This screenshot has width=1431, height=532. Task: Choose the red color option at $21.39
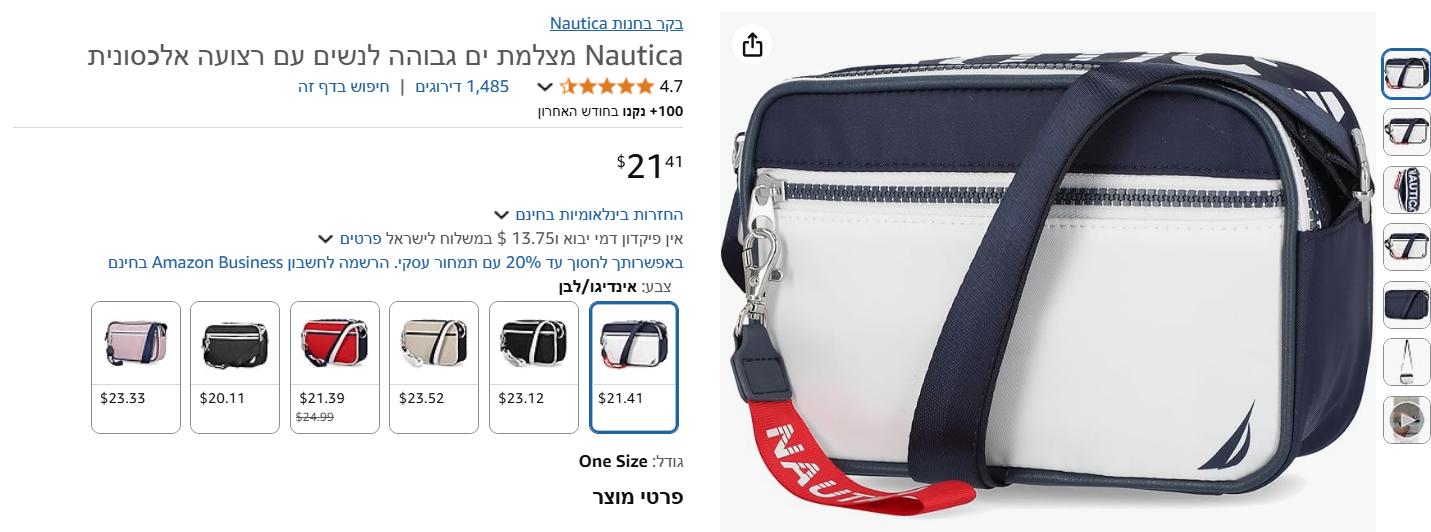coord(335,367)
